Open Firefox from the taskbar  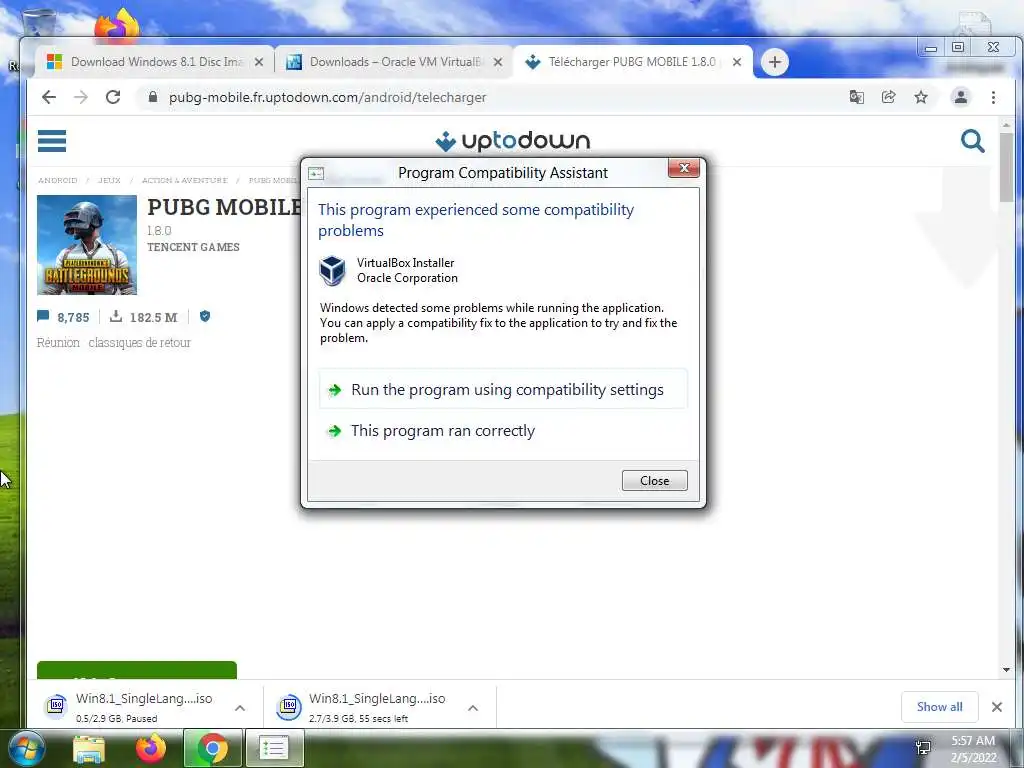pos(151,748)
